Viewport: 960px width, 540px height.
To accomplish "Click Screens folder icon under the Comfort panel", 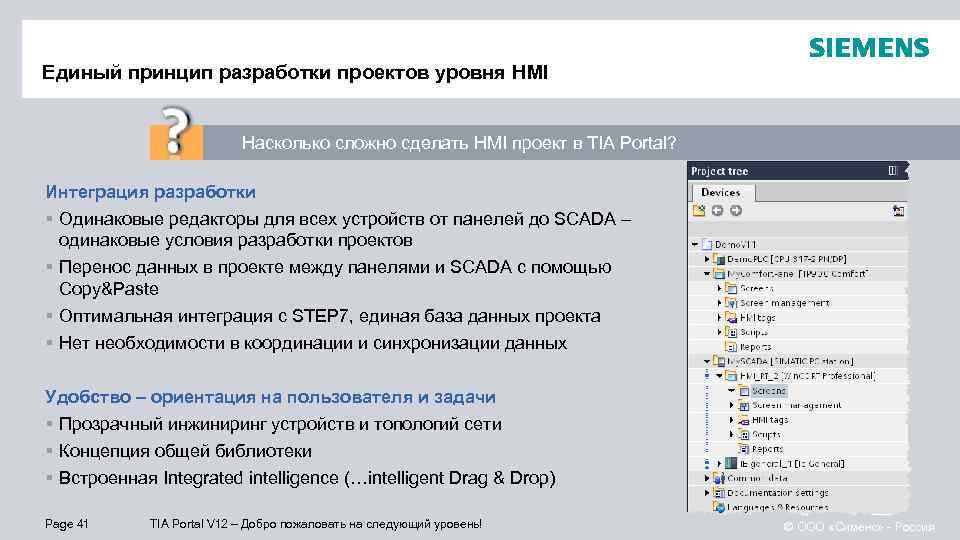I will (731, 288).
